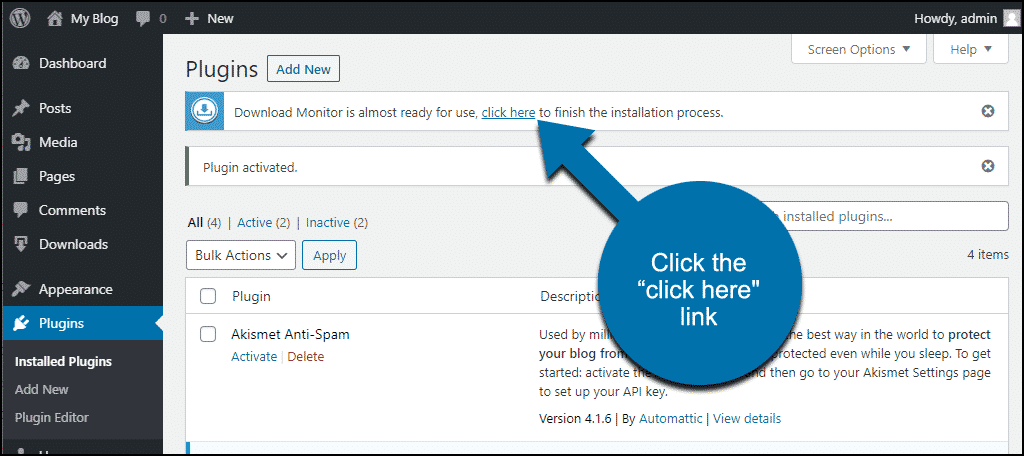Viewport: 1024px width, 456px height.
Task: Open the Media library menu item
Action: coord(58,142)
